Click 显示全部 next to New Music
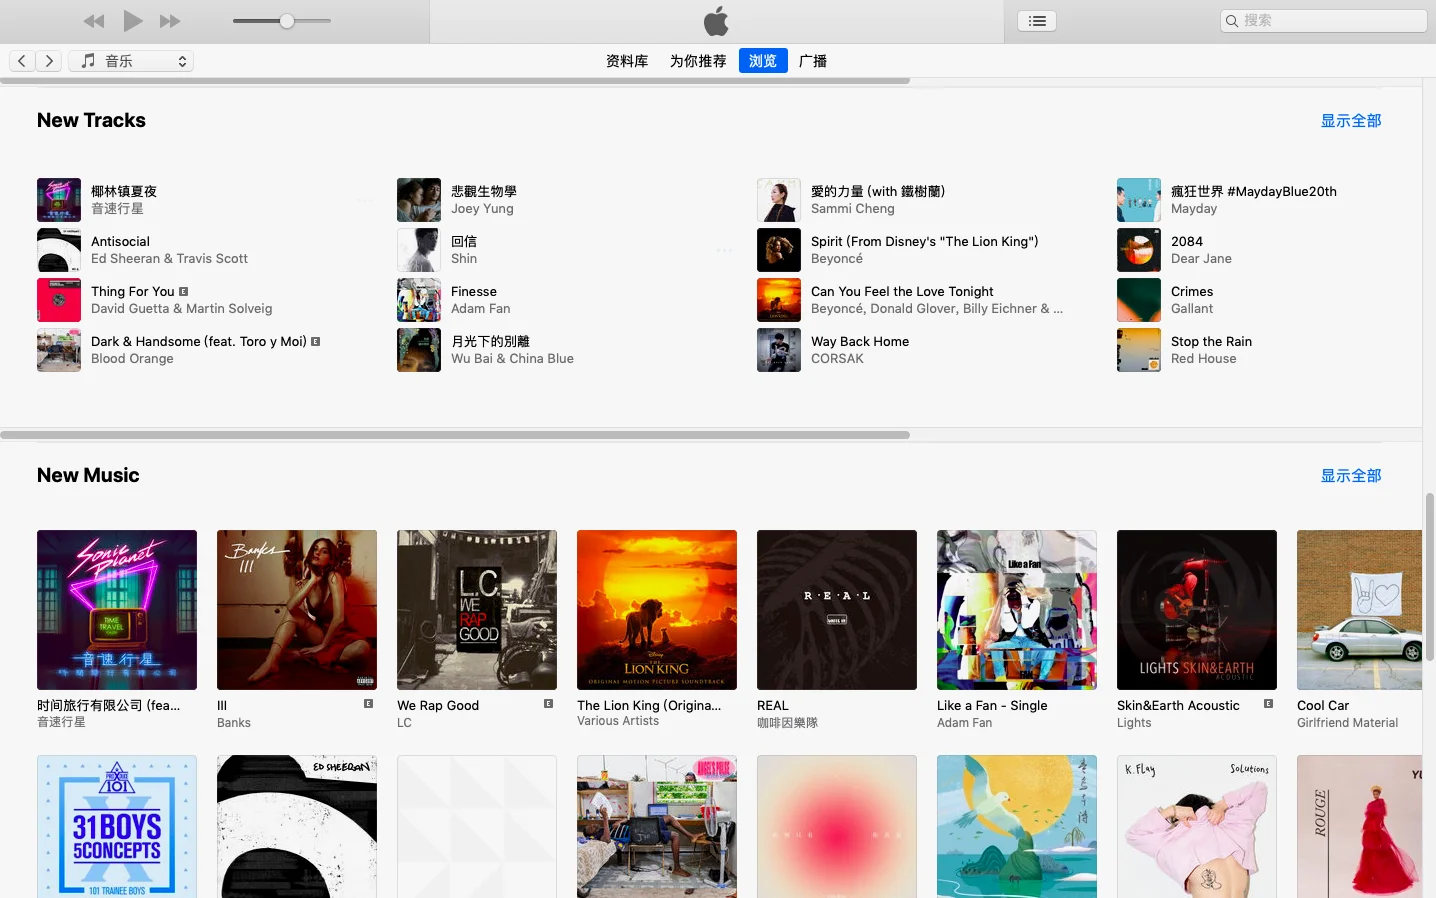 tap(1351, 476)
